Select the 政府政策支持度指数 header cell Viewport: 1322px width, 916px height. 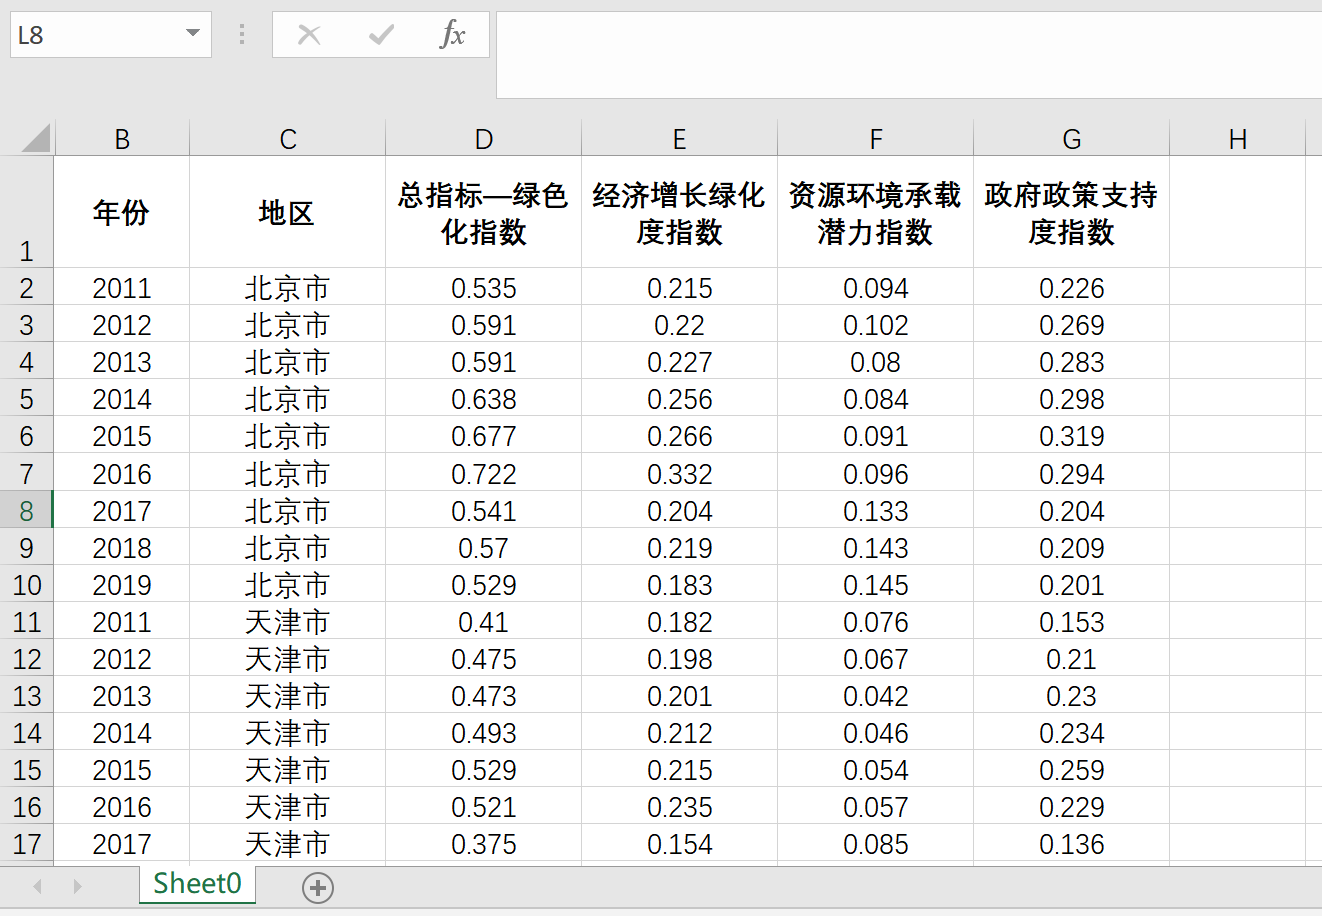(x=1071, y=213)
